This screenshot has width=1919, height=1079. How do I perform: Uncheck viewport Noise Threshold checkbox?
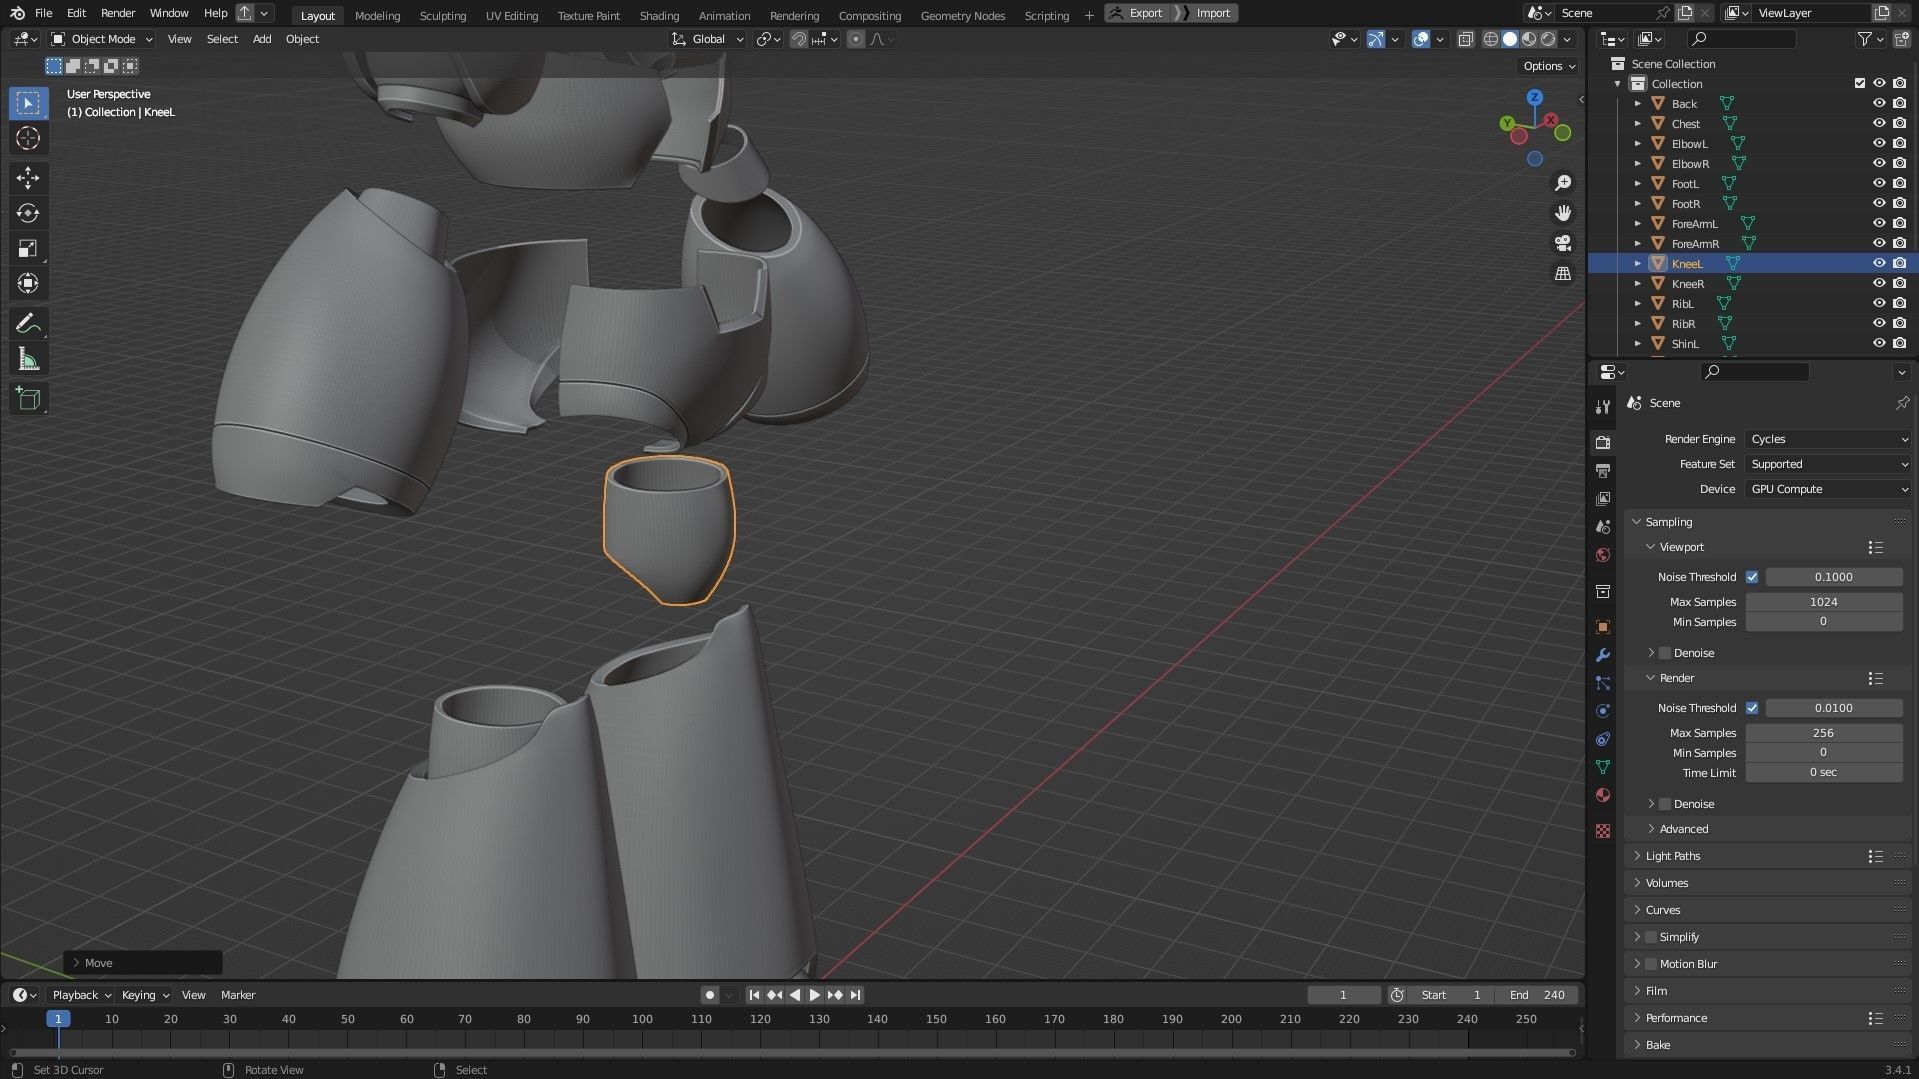1752,577
